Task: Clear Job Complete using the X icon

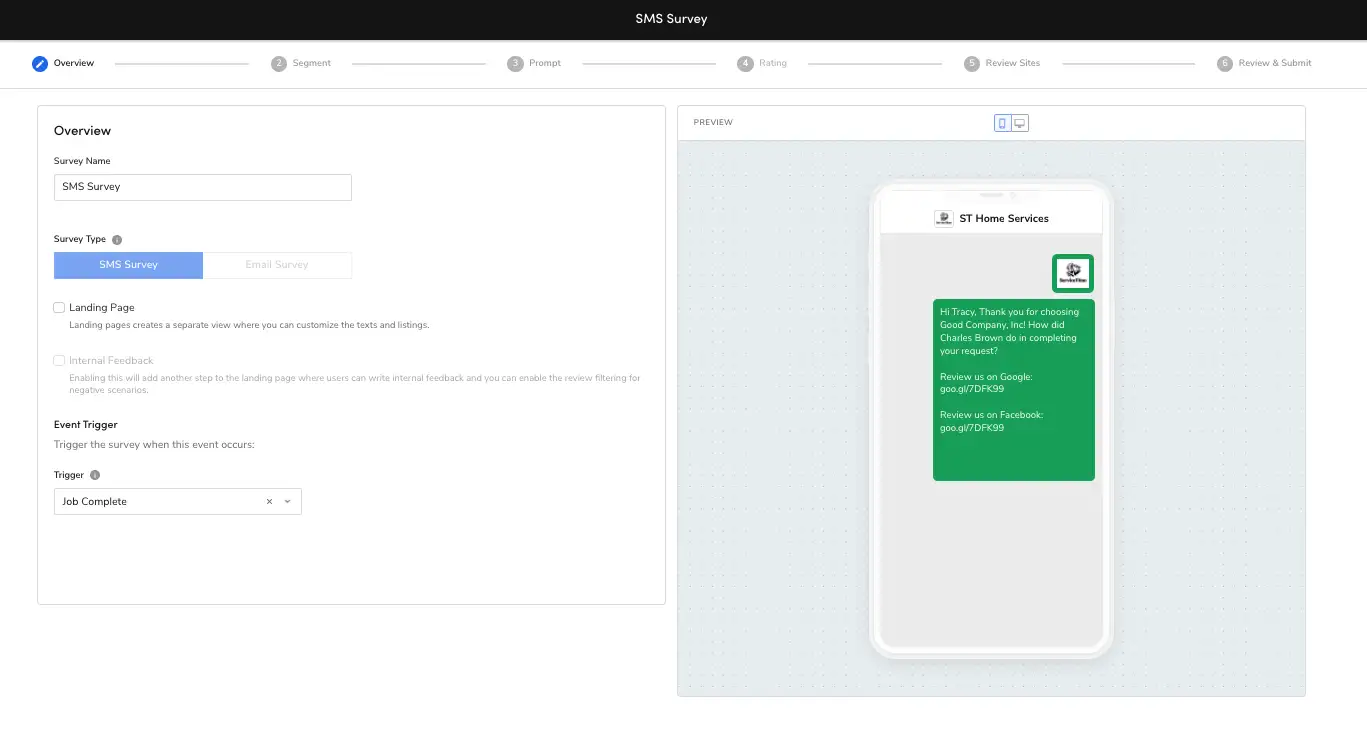Action: 268,501
